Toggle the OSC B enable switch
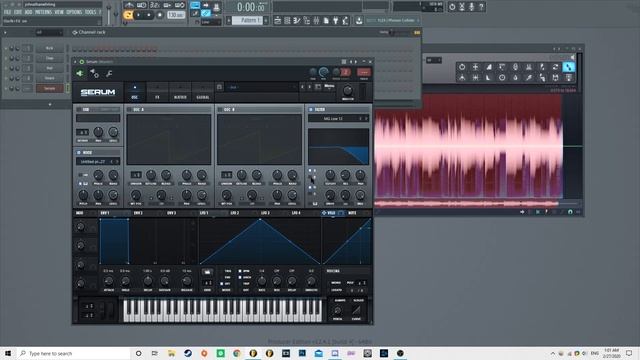The width and height of the screenshot is (640, 360). [x=220, y=110]
